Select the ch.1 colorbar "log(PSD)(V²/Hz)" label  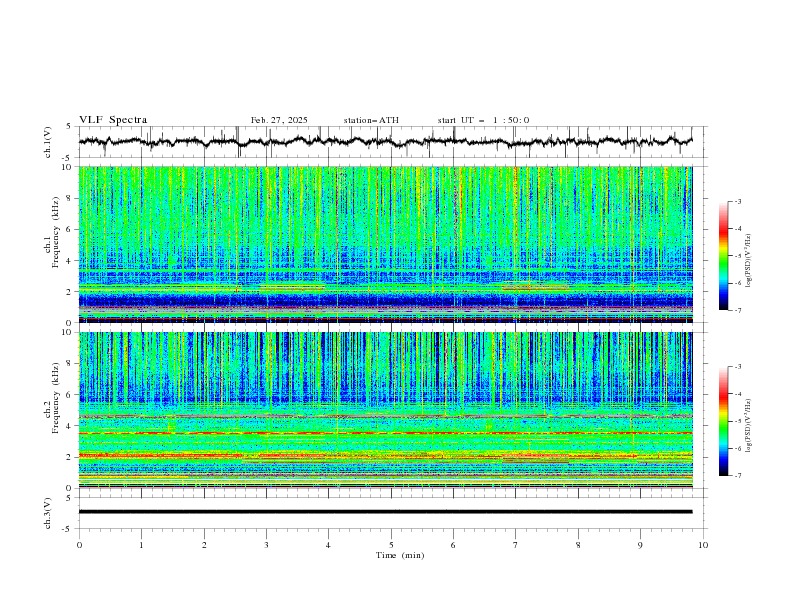point(749,261)
